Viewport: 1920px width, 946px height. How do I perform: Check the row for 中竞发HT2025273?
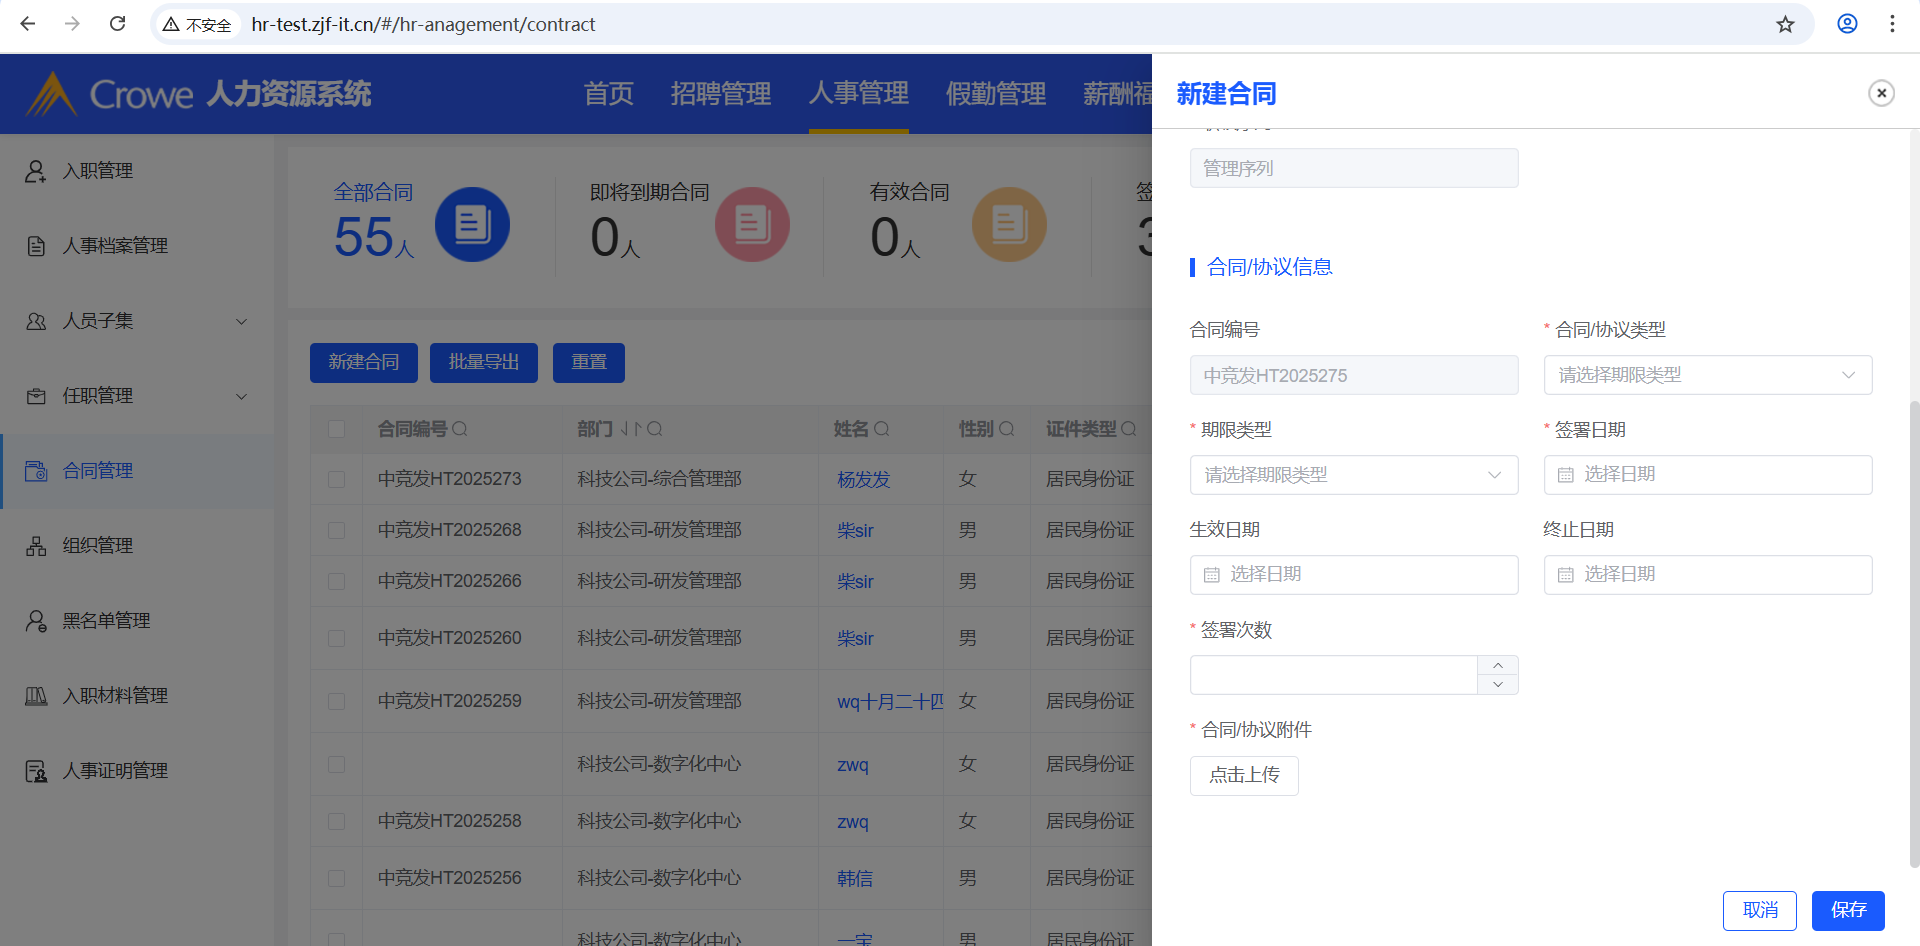coord(337,479)
